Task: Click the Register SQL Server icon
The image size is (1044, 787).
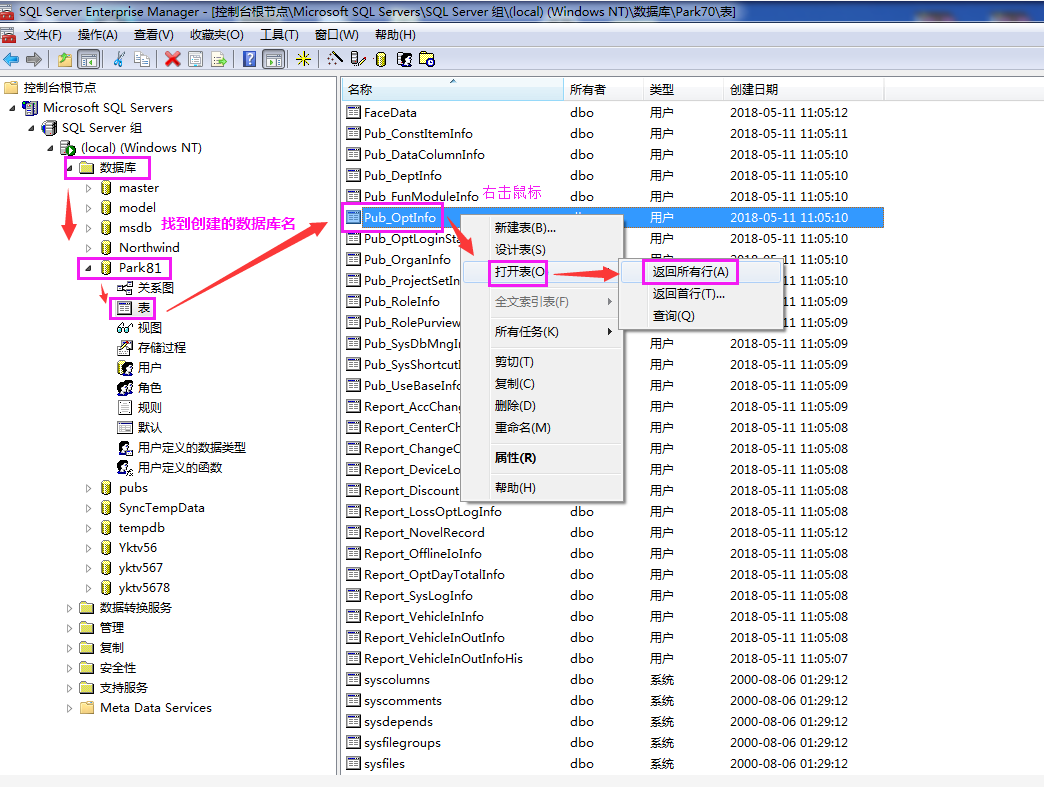Action: [x=358, y=60]
